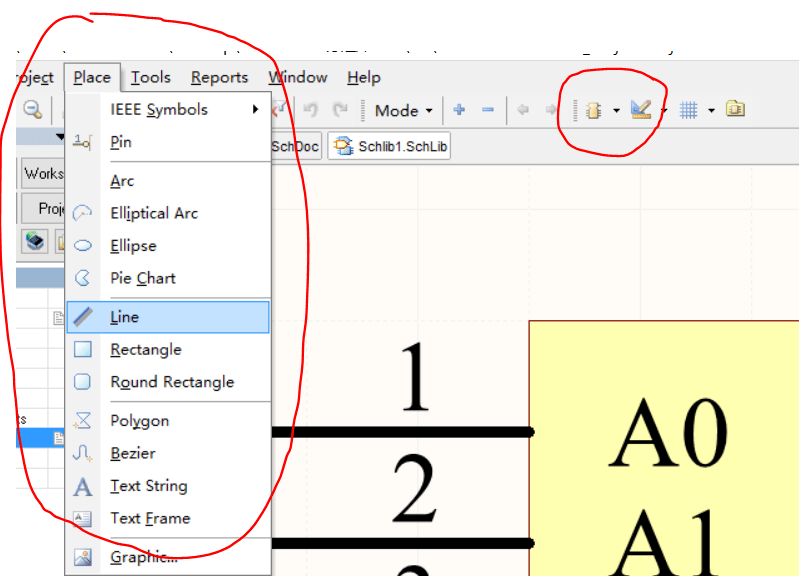Viewport: 799px width, 576px height.
Task: Open the Place menu
Action: 92,77
